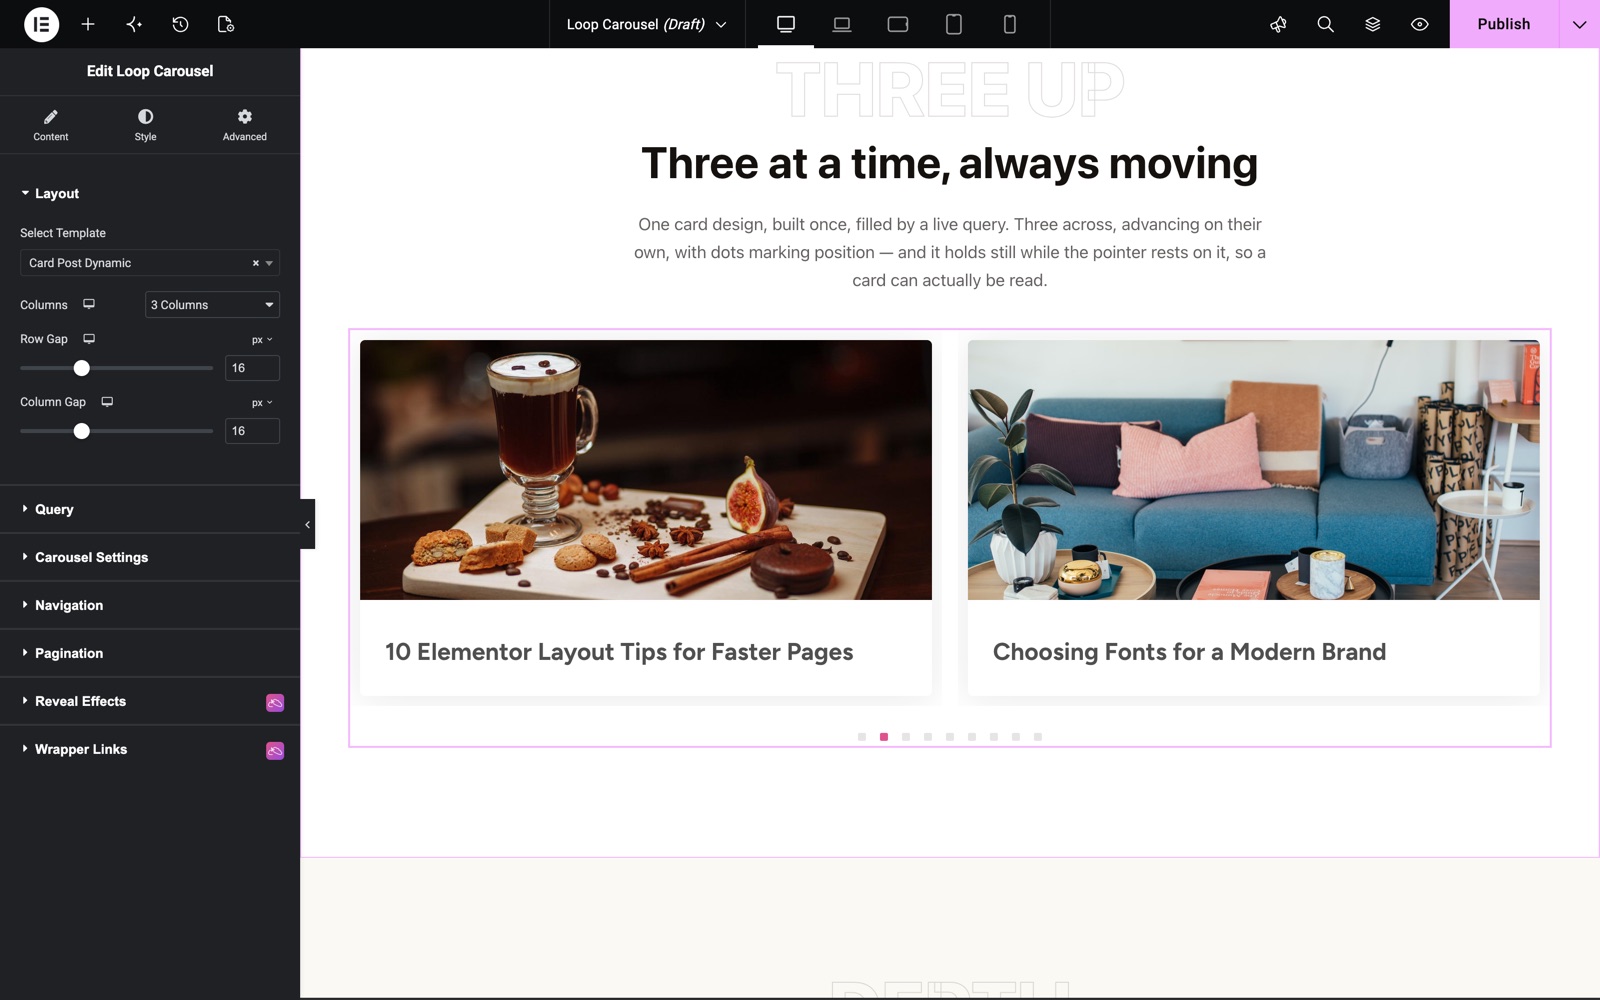Open the Elementor logo menu

click(x=41, y=24)
